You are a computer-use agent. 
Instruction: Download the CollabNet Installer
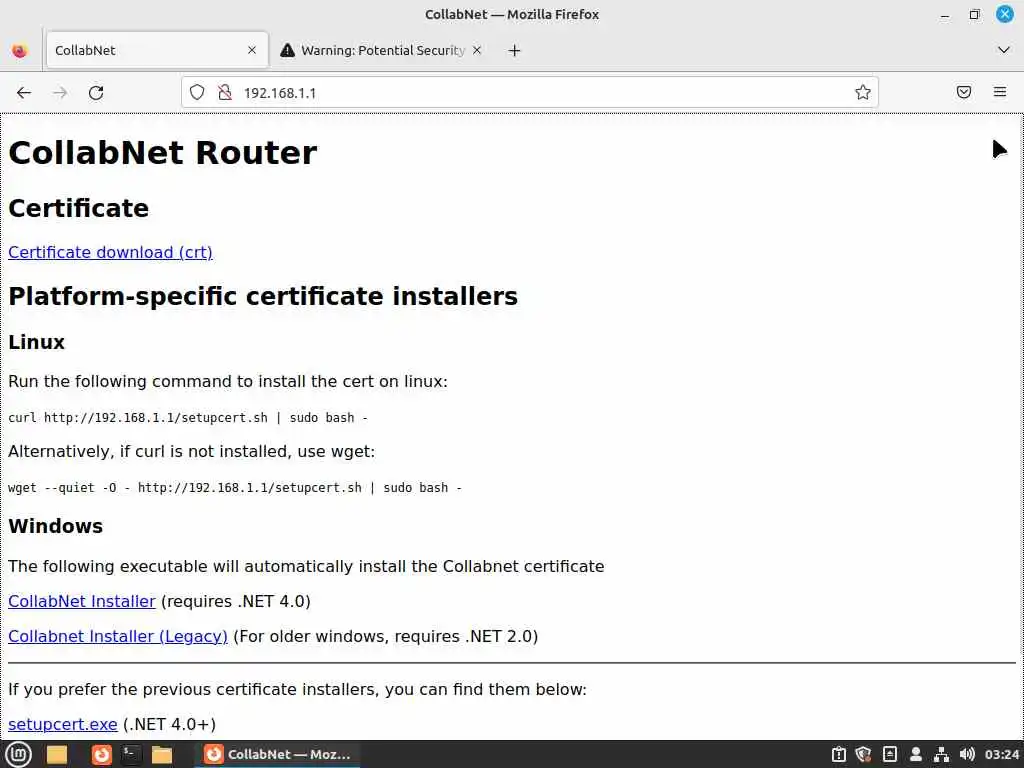tap(82, 601)
